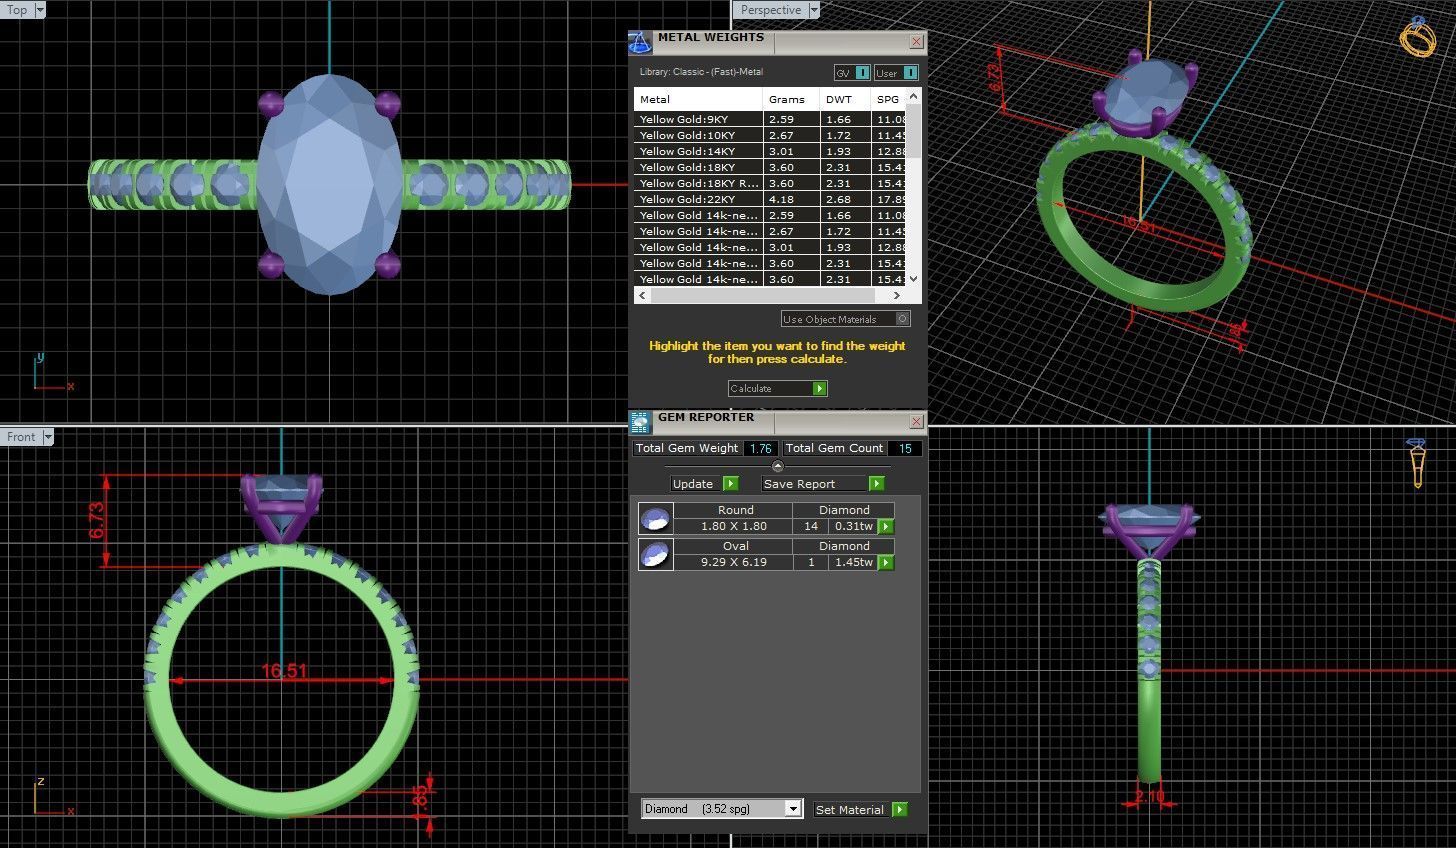Select the Yellow Gold:10KY row
The image size is (1456, 848).
[x=770, y=135]
